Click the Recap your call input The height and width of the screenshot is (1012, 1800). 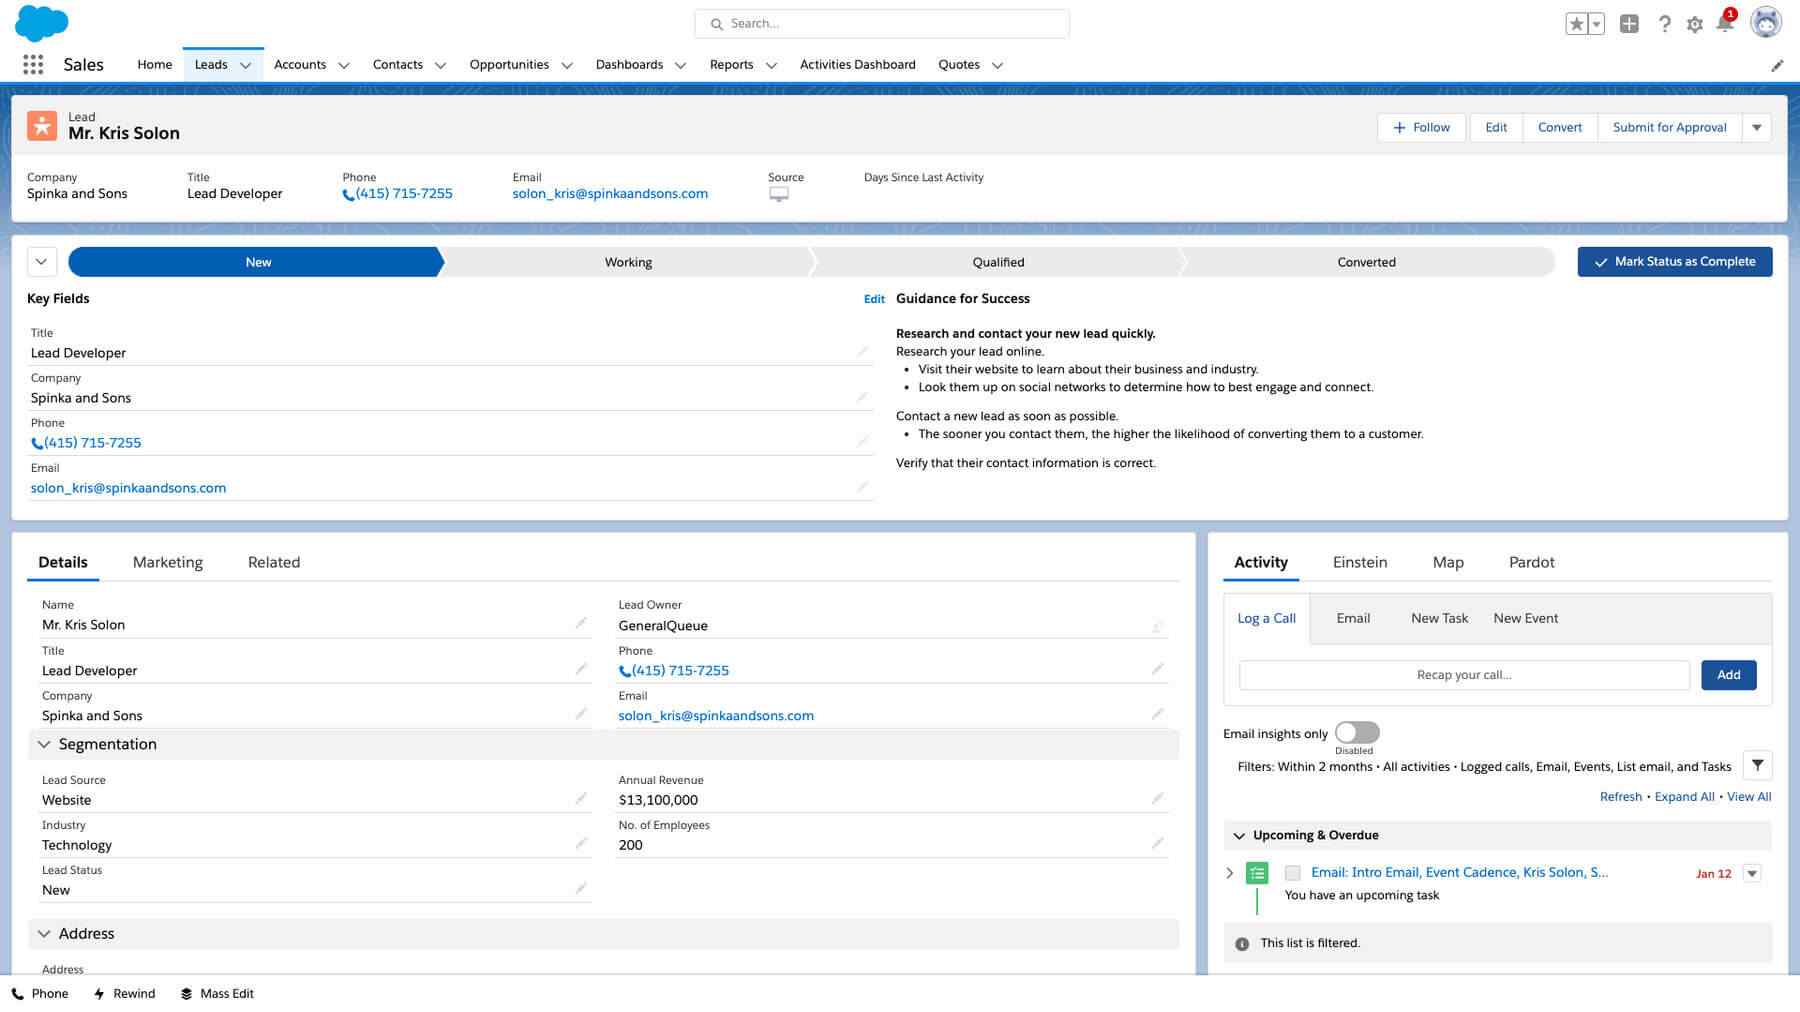[1464, 675]
